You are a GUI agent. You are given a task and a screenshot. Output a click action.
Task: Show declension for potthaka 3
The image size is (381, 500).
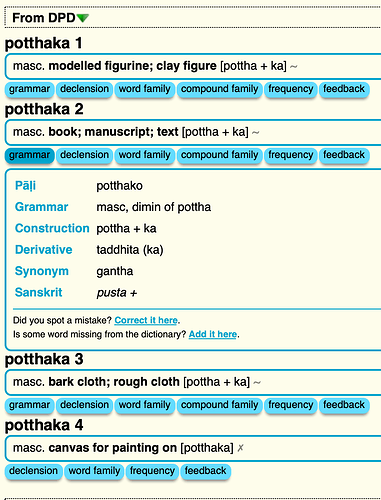coord(84,405)
